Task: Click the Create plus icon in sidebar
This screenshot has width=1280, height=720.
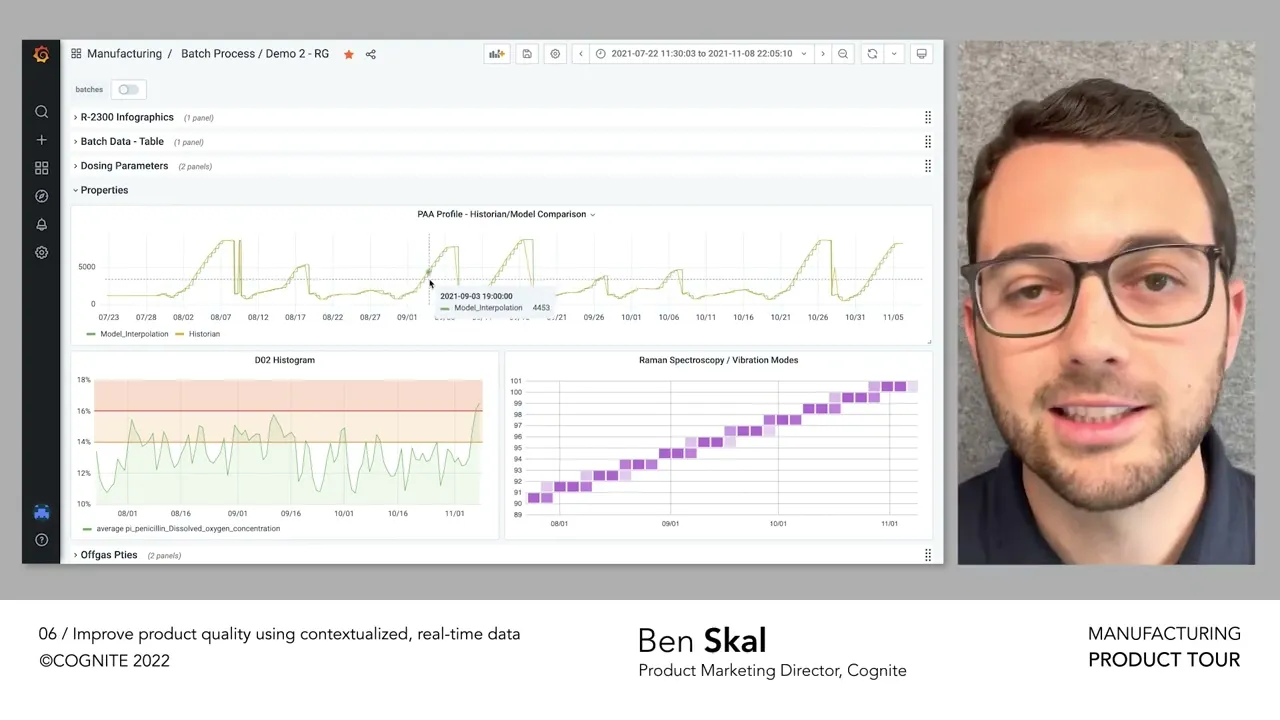Action: [x=41, y=140]
